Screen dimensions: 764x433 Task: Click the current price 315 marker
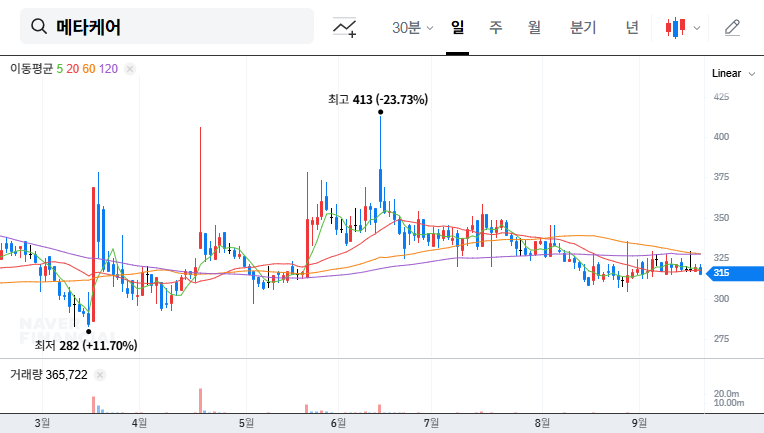click(735, 273)
